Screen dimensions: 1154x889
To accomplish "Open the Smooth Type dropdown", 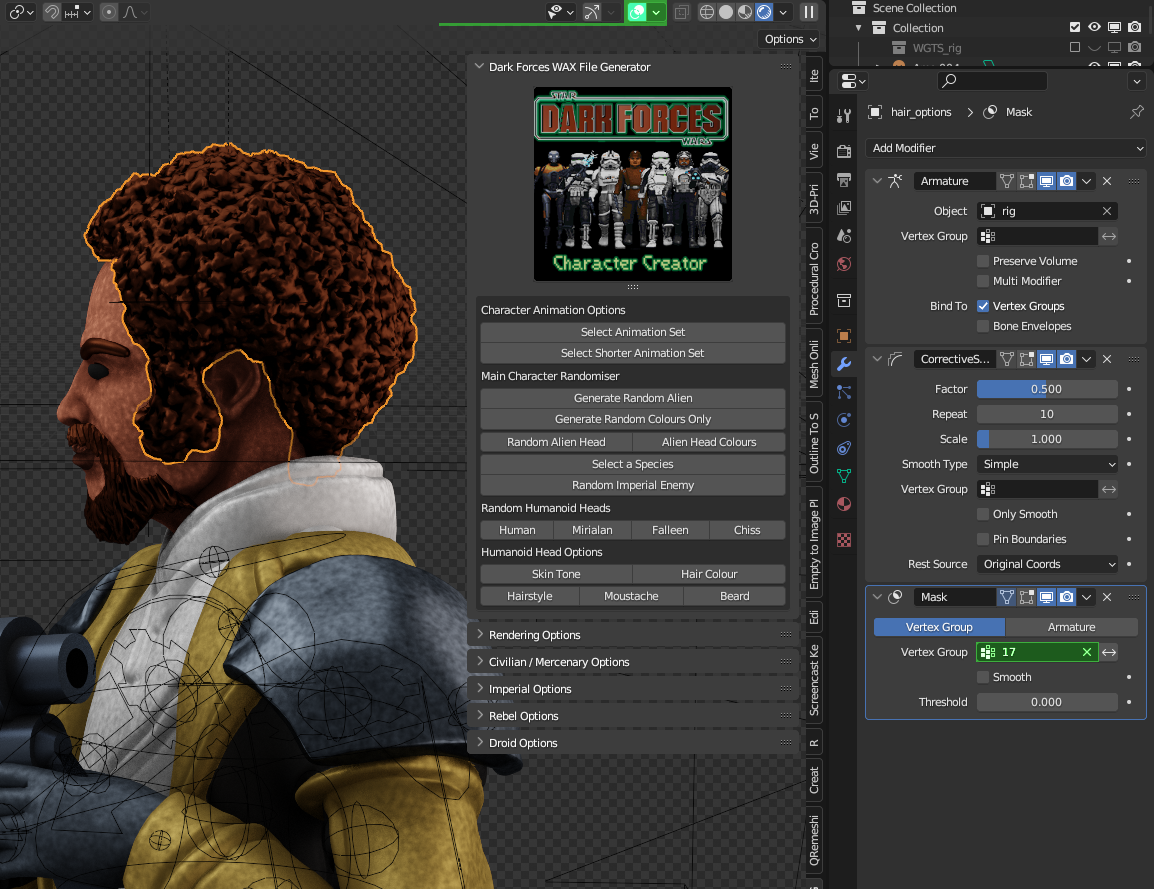I will (1047, 464).
